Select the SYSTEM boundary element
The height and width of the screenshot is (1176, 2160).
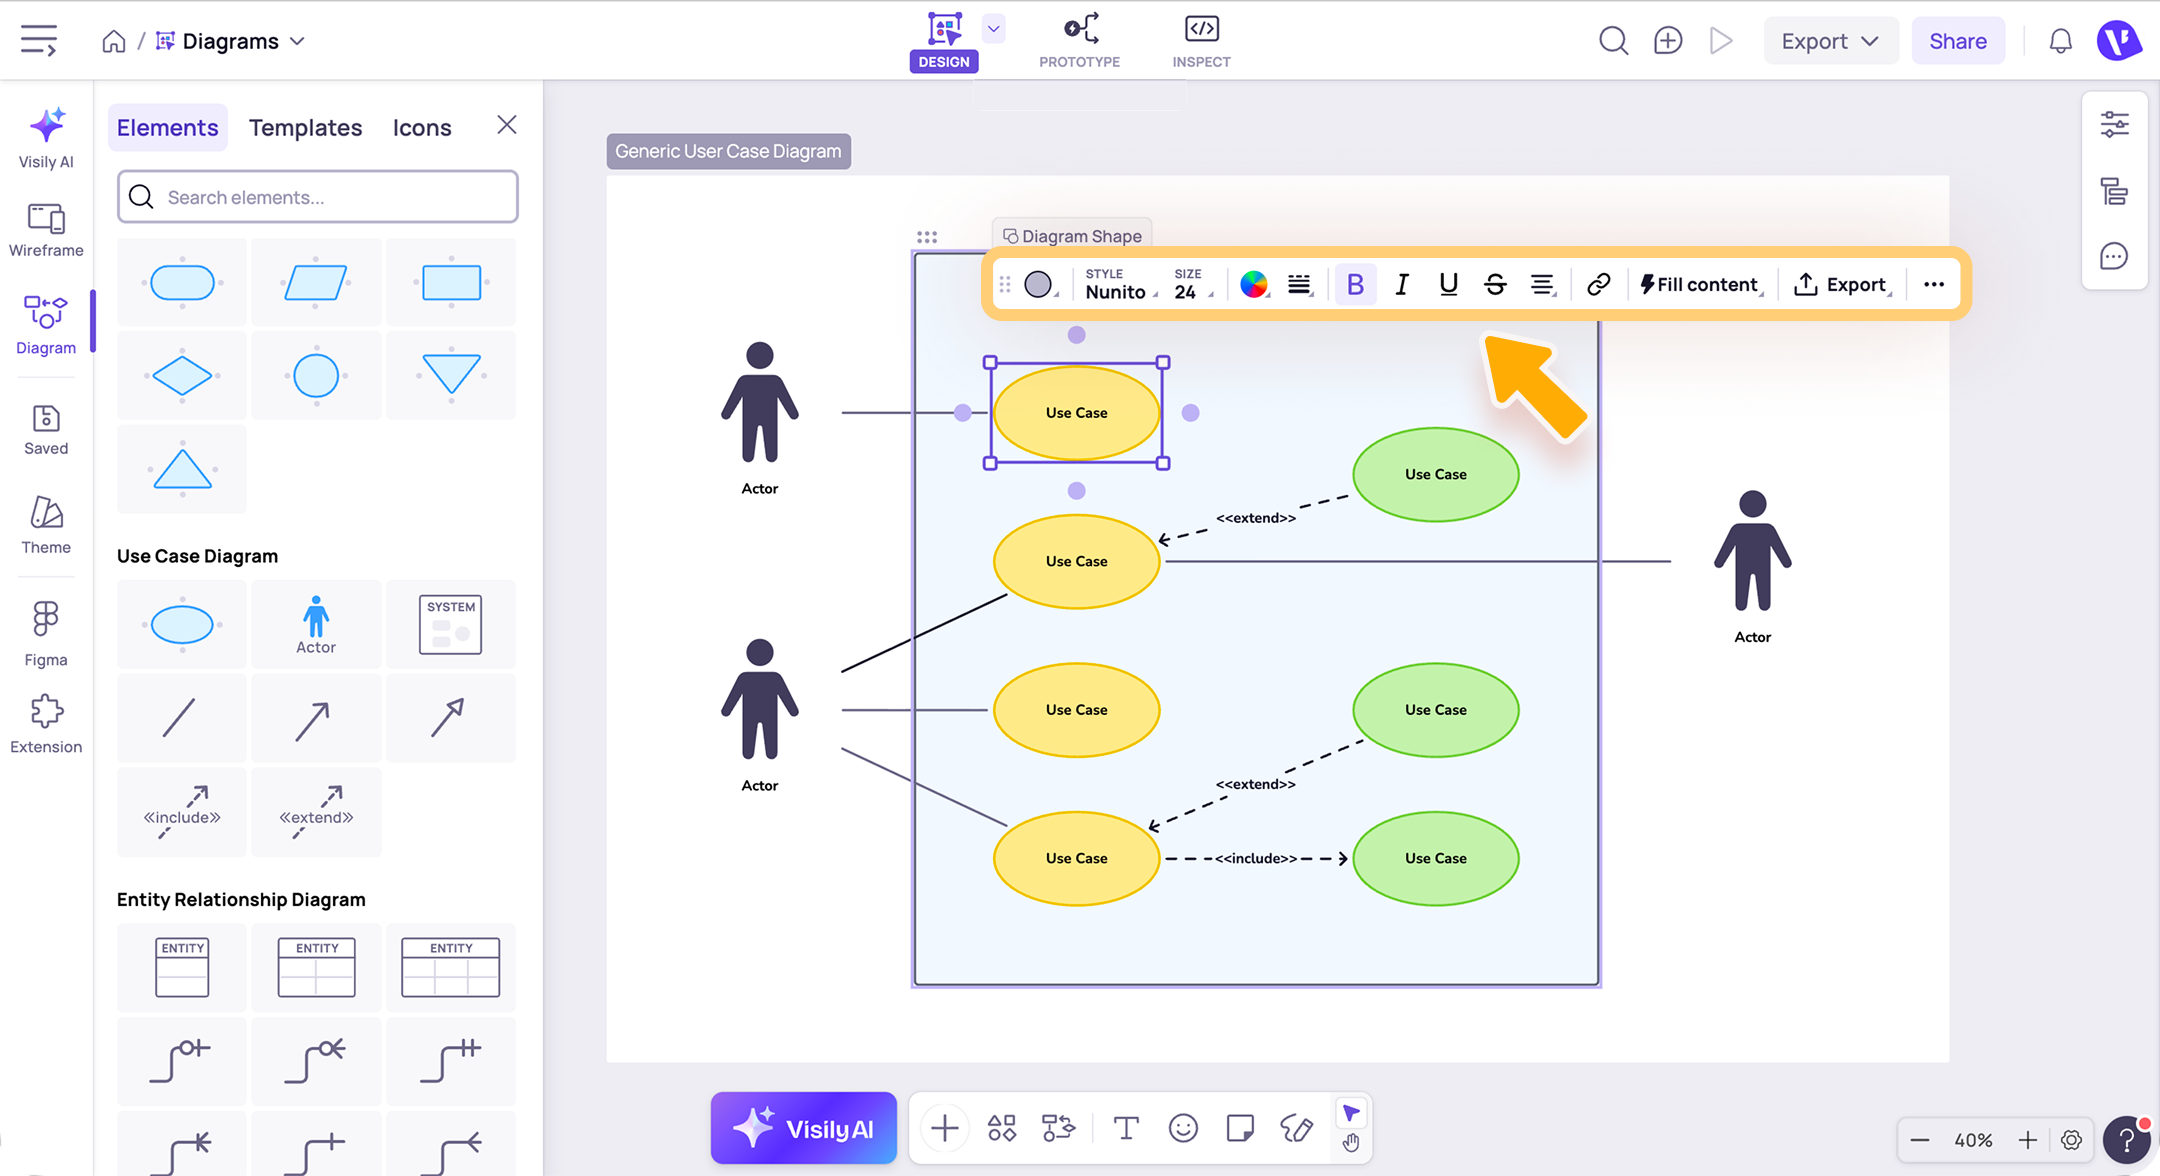(451, 625)
